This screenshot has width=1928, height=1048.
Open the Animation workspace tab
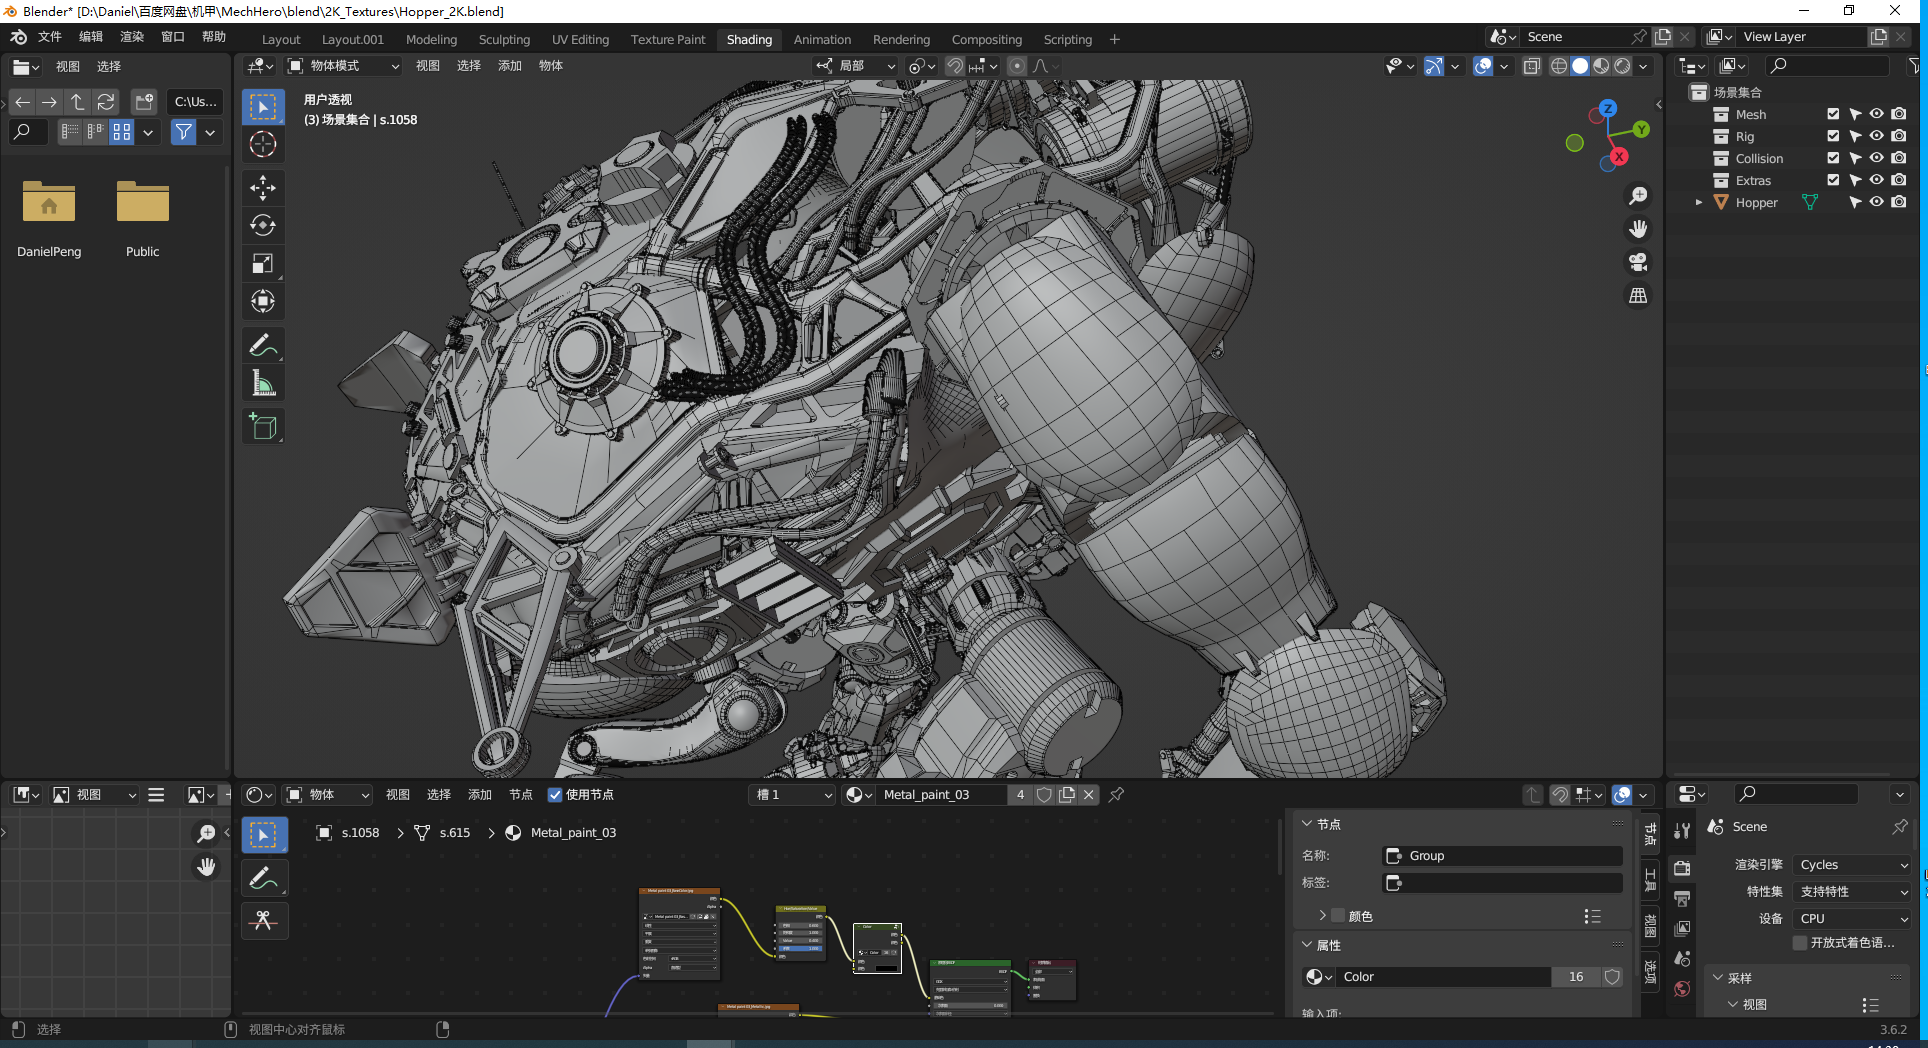coord(822,40)
